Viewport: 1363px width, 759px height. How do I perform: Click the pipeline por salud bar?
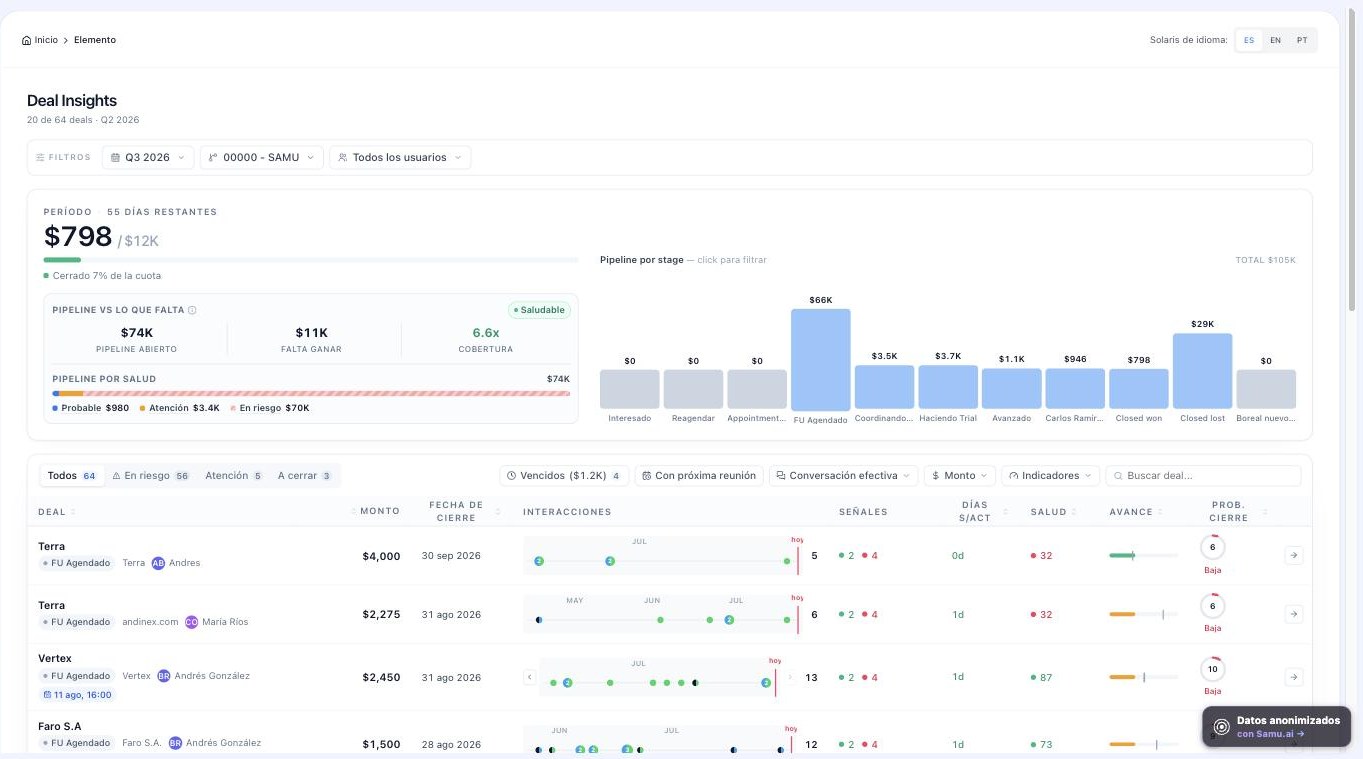[x=311, y=394]
